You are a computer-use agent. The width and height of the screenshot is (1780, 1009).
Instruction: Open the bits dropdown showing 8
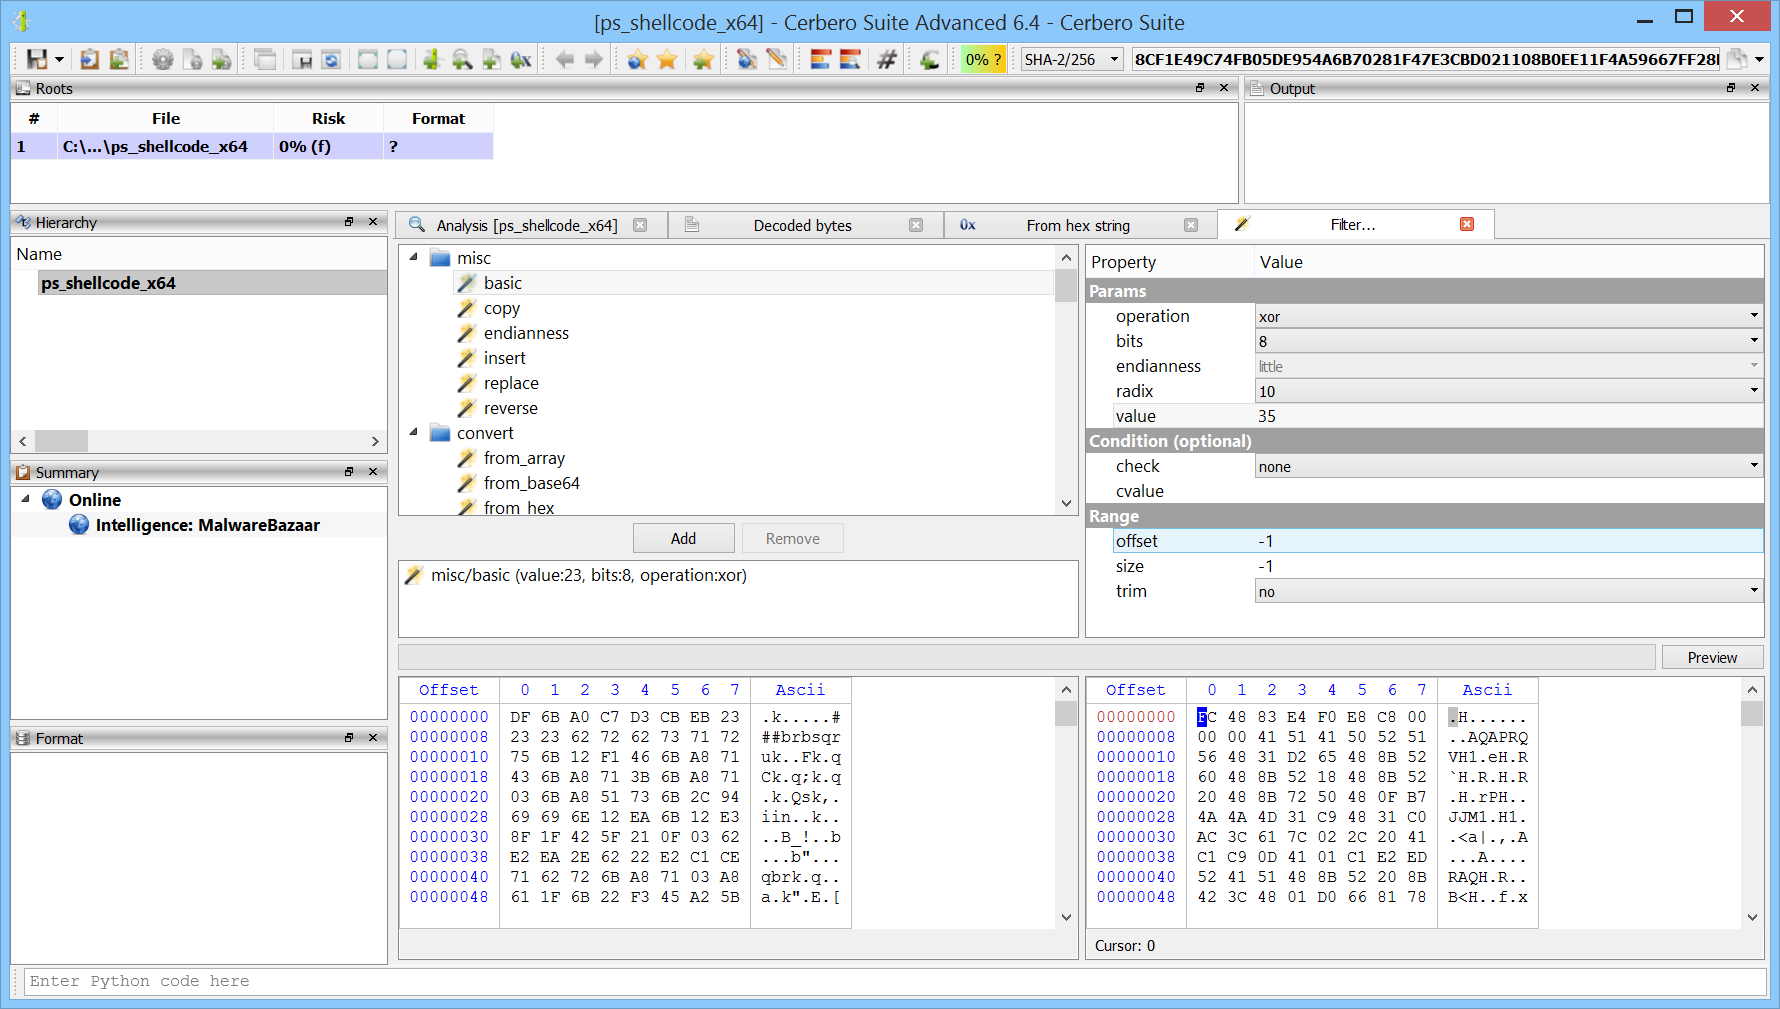point(1508,341)
